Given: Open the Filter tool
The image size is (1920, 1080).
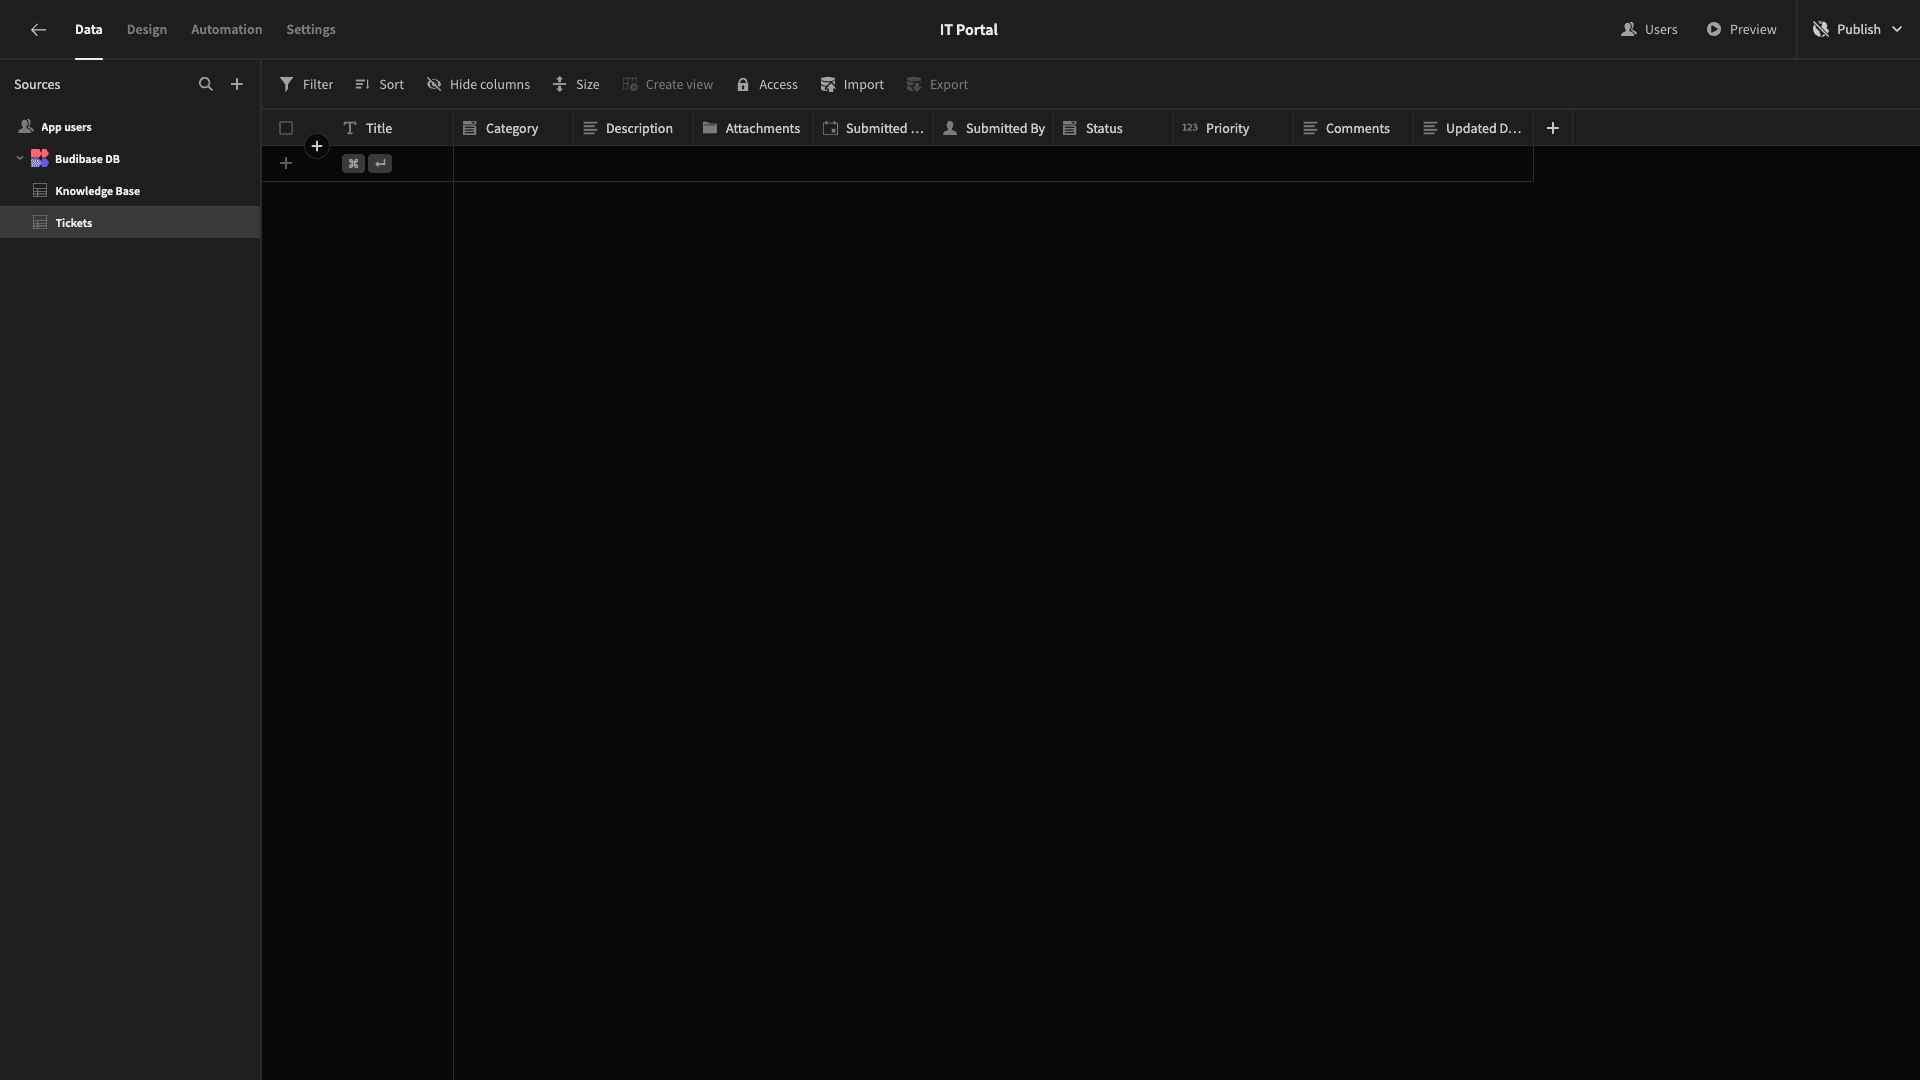Looking at the screenshot, I should [306, 85].
